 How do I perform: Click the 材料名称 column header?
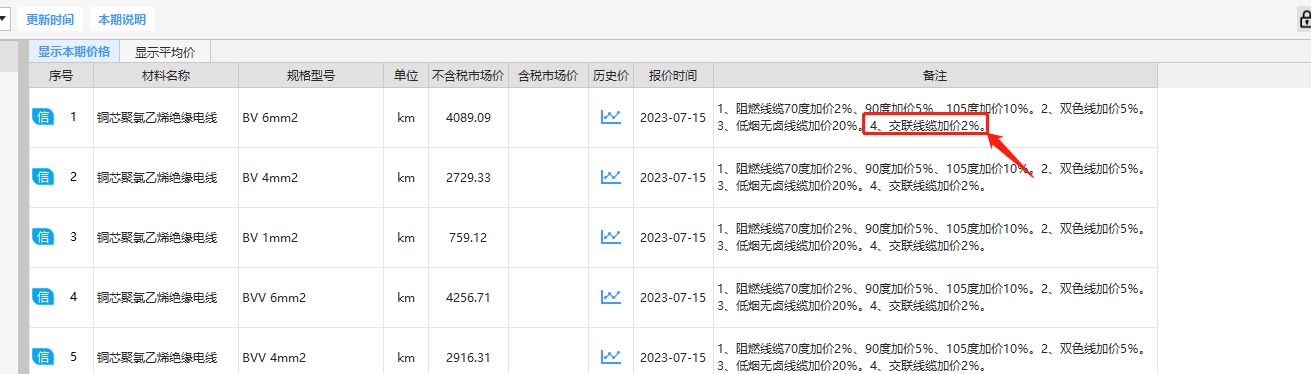pyautogui.click(x=166, y=76)
